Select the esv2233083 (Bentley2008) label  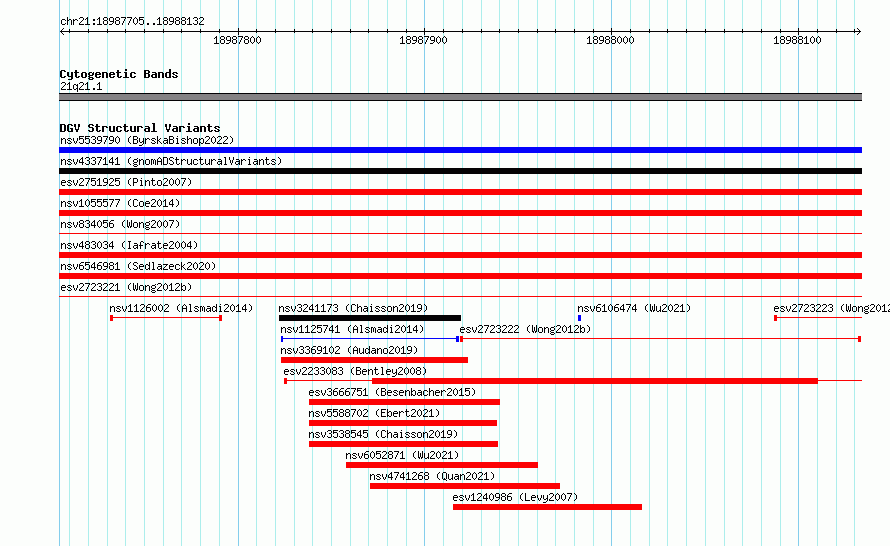pyautogui.click(x=355, y=371)
